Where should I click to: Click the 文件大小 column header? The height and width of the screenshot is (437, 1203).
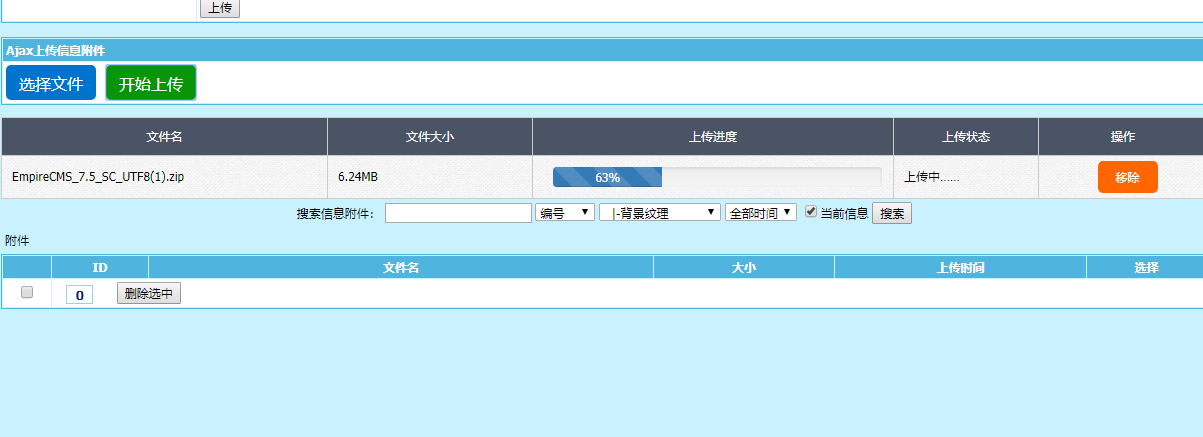(430, 137)
